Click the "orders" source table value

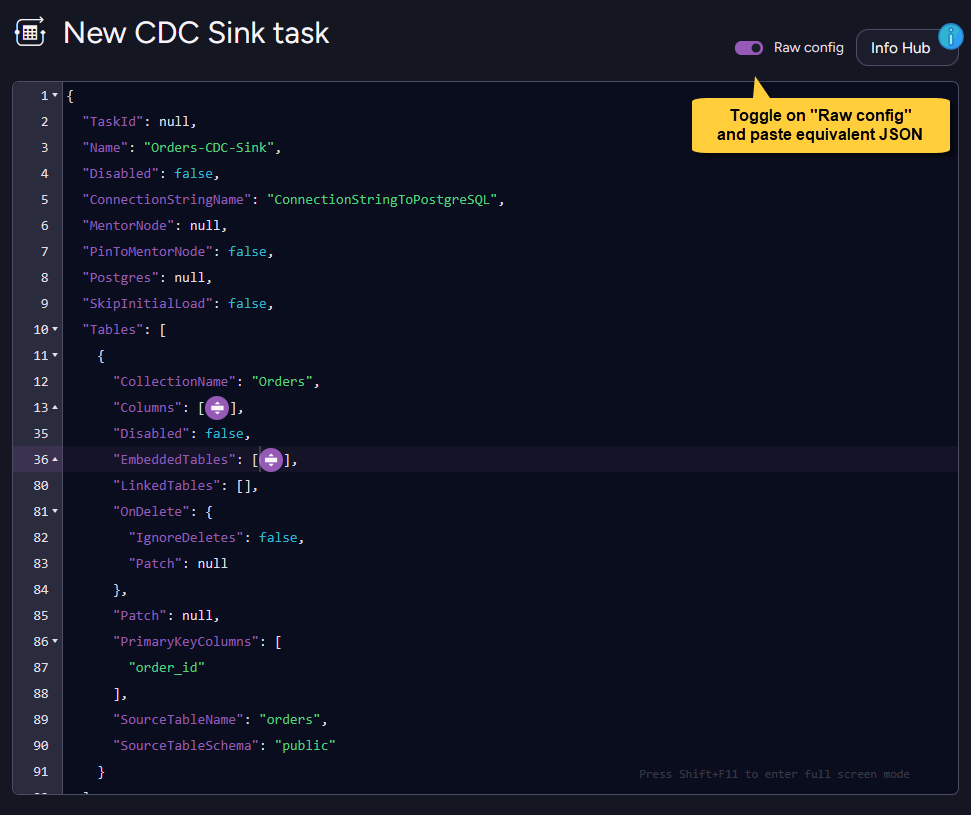point(289,720)
